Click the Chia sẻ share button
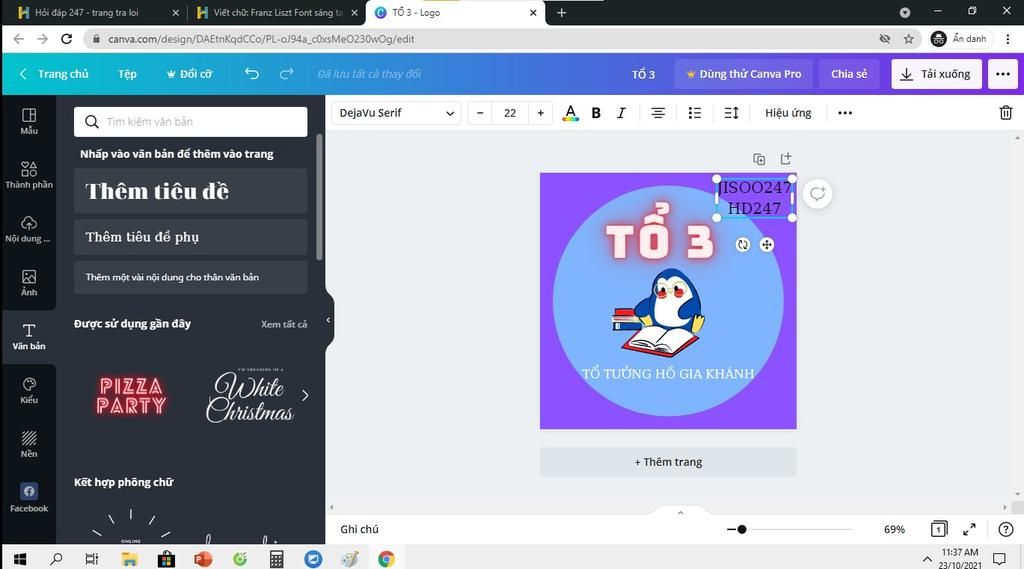 pyautogui.click(x=849, y=74)
